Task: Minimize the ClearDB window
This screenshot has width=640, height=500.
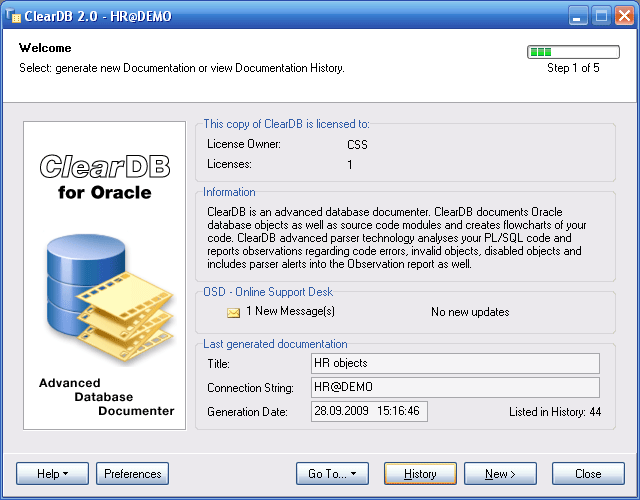Action: click(578, 16)
